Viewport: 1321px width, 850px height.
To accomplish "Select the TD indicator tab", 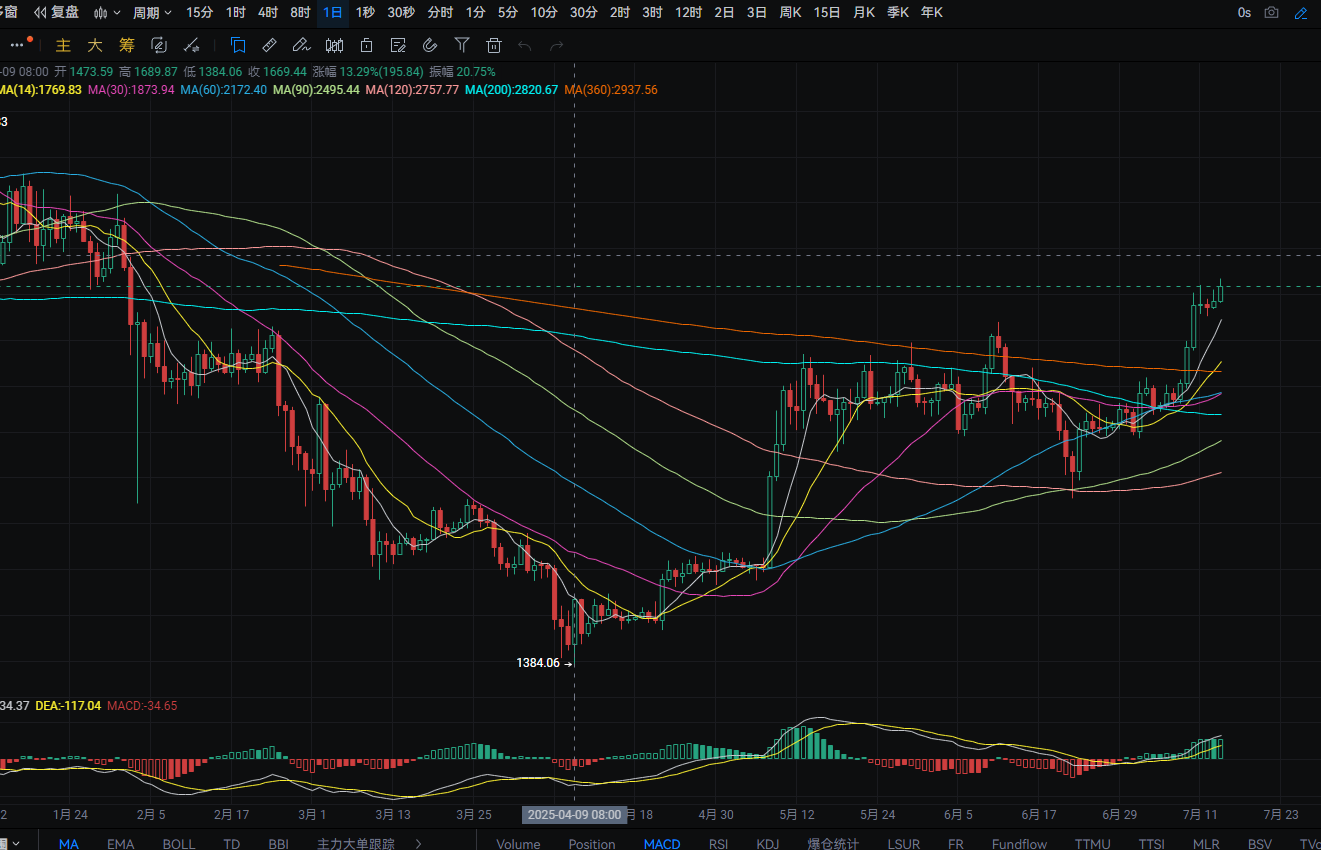I will [232, 844].
